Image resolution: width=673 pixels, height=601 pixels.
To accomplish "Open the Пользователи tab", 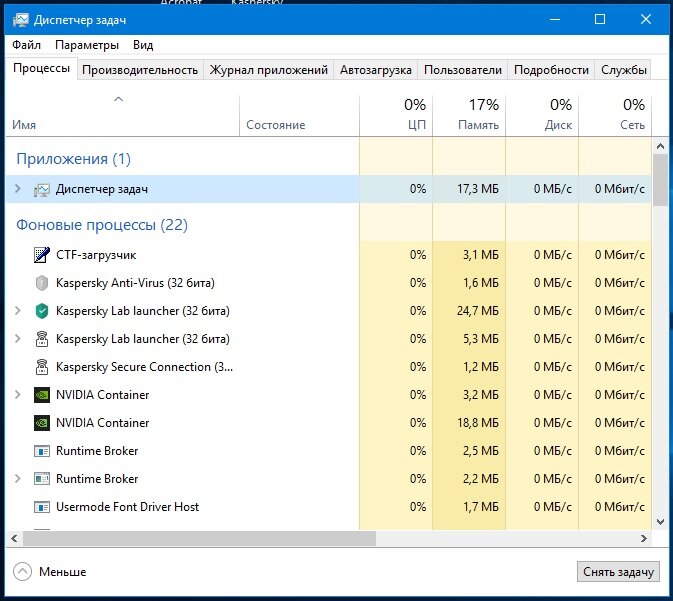I will pos(463,70).
